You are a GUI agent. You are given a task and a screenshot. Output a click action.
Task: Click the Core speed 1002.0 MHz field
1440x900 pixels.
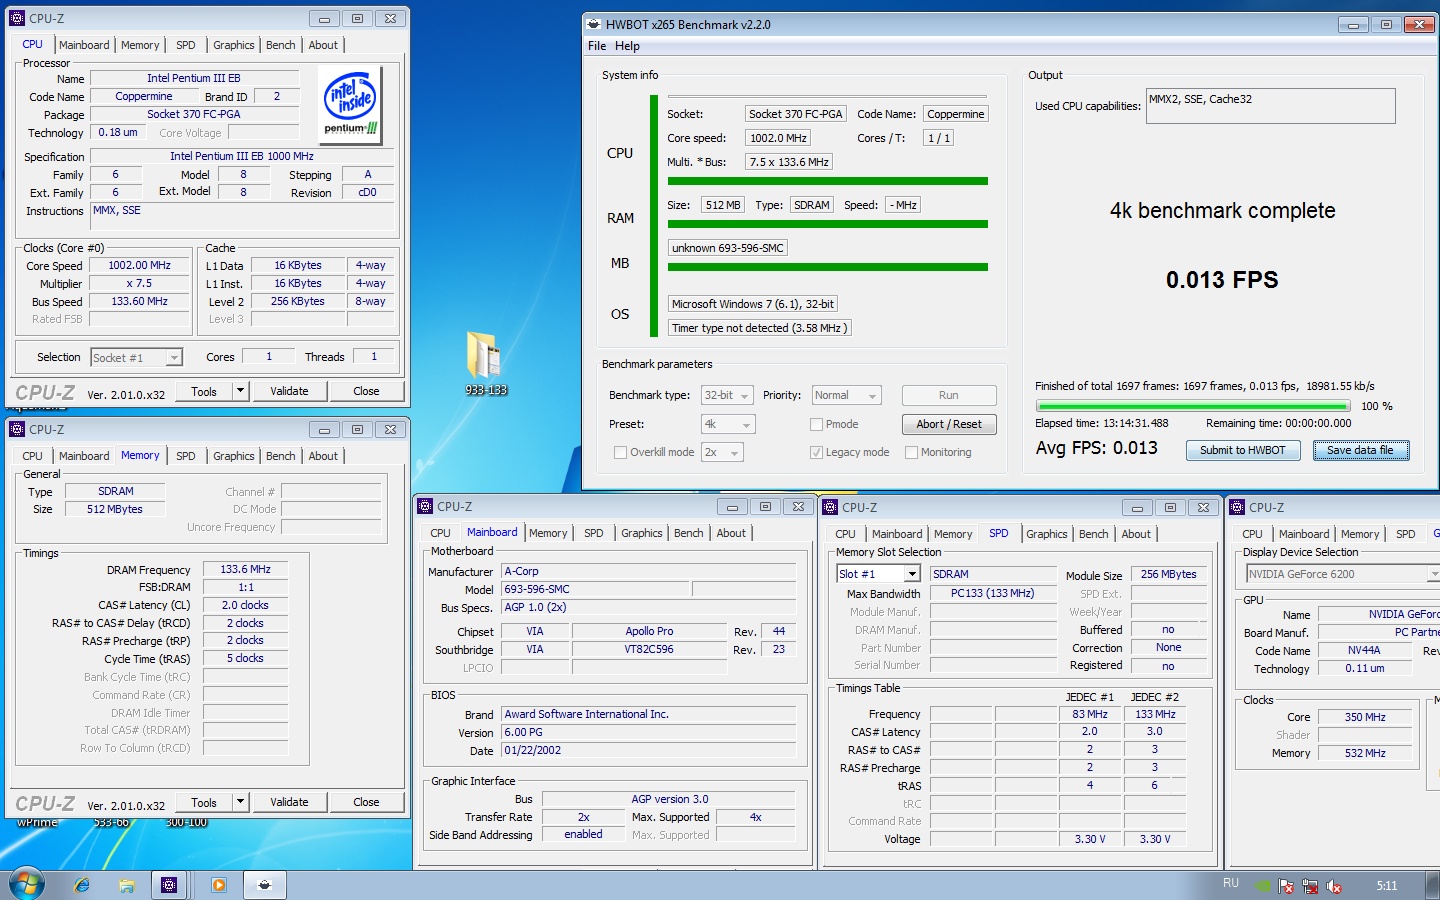pos(778,138)
